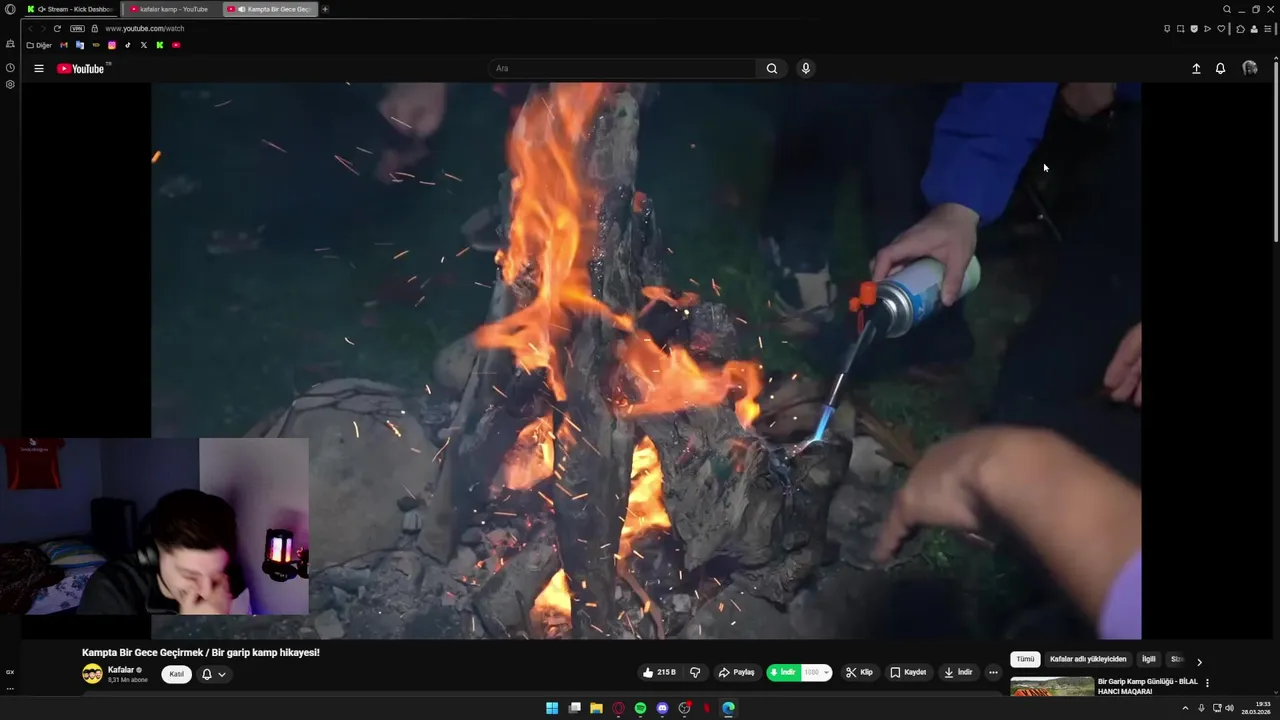The width and height of the screenshot is (1280, 720).
Task: Open the Opera menu logo
Action: tap(10, 9)
